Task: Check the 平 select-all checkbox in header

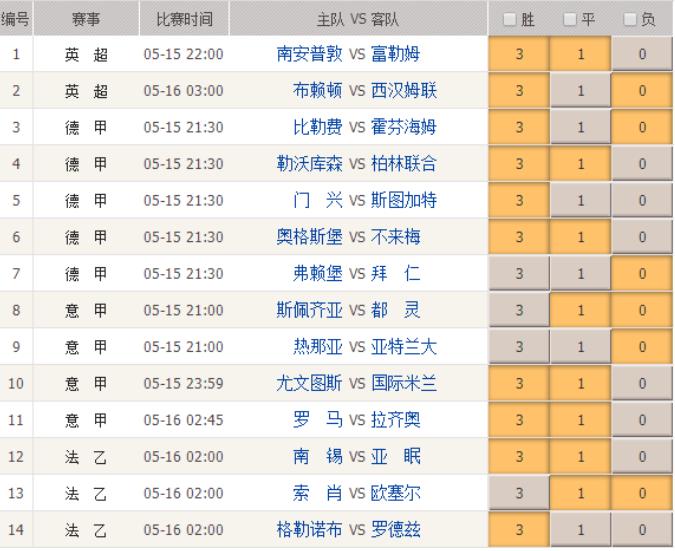Action: 569,19
